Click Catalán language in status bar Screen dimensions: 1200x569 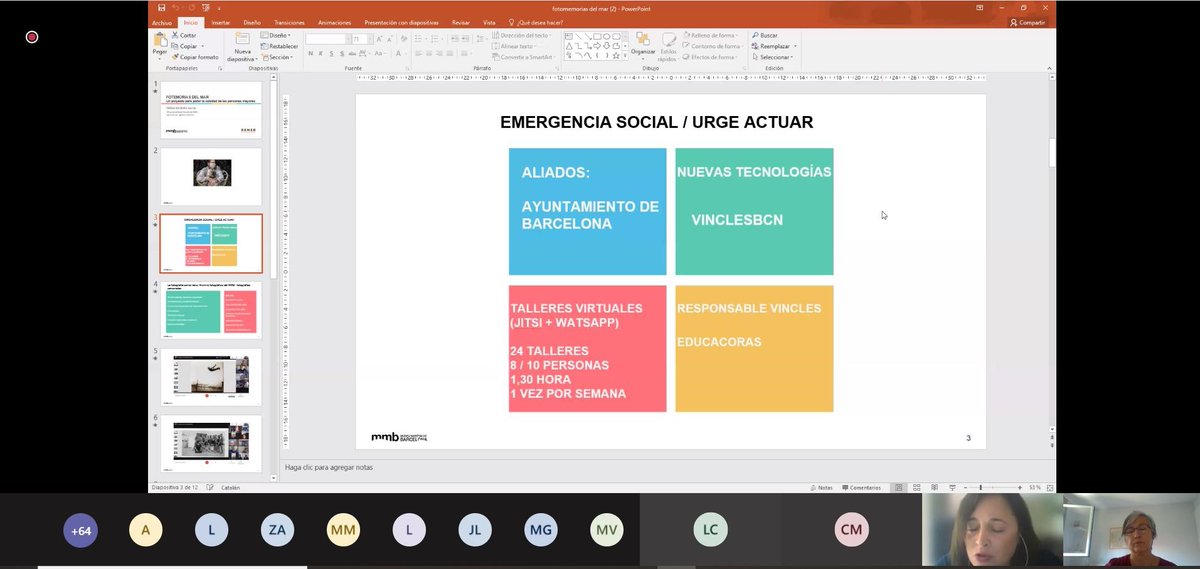coord(231,488)
